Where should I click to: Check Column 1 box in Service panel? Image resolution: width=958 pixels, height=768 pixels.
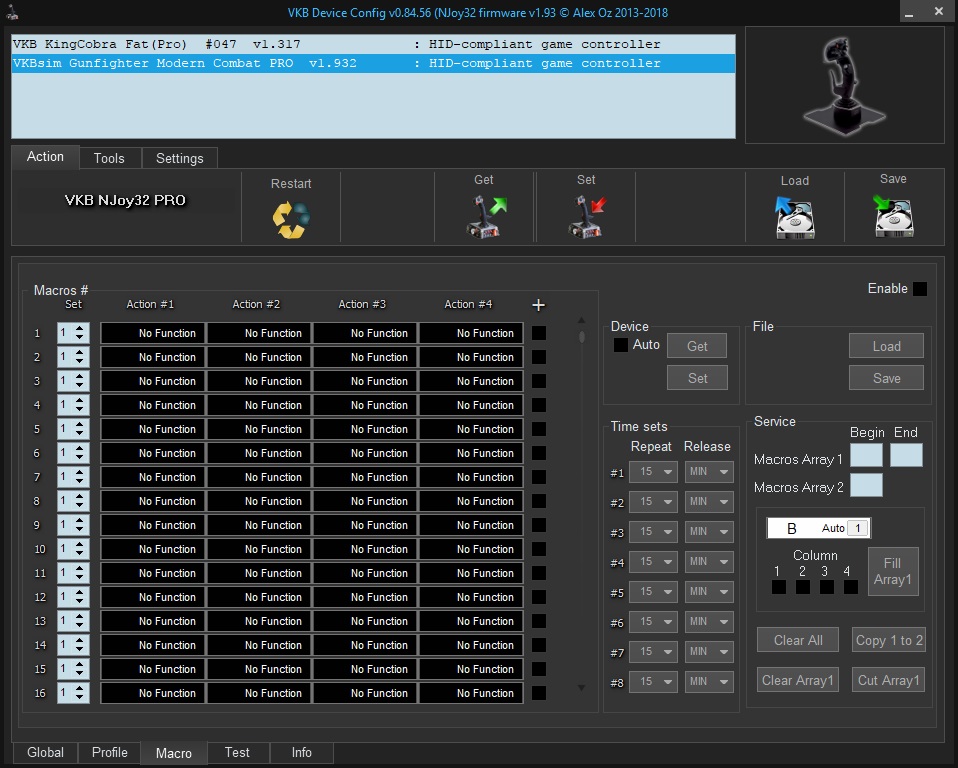(778, 587)
